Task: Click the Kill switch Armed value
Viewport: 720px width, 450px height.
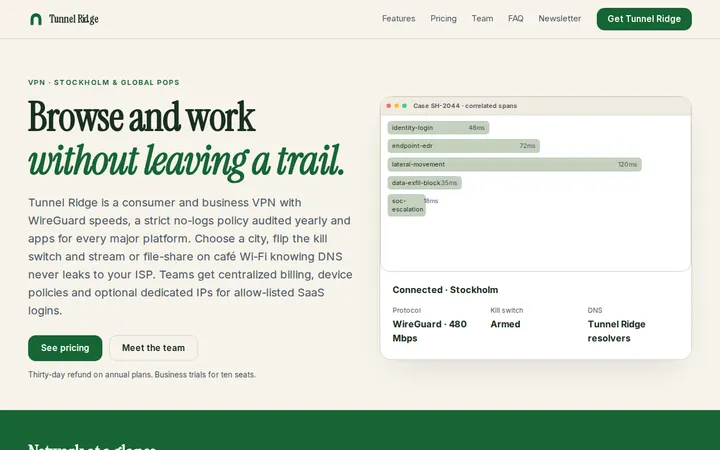Action: [505, 324]
